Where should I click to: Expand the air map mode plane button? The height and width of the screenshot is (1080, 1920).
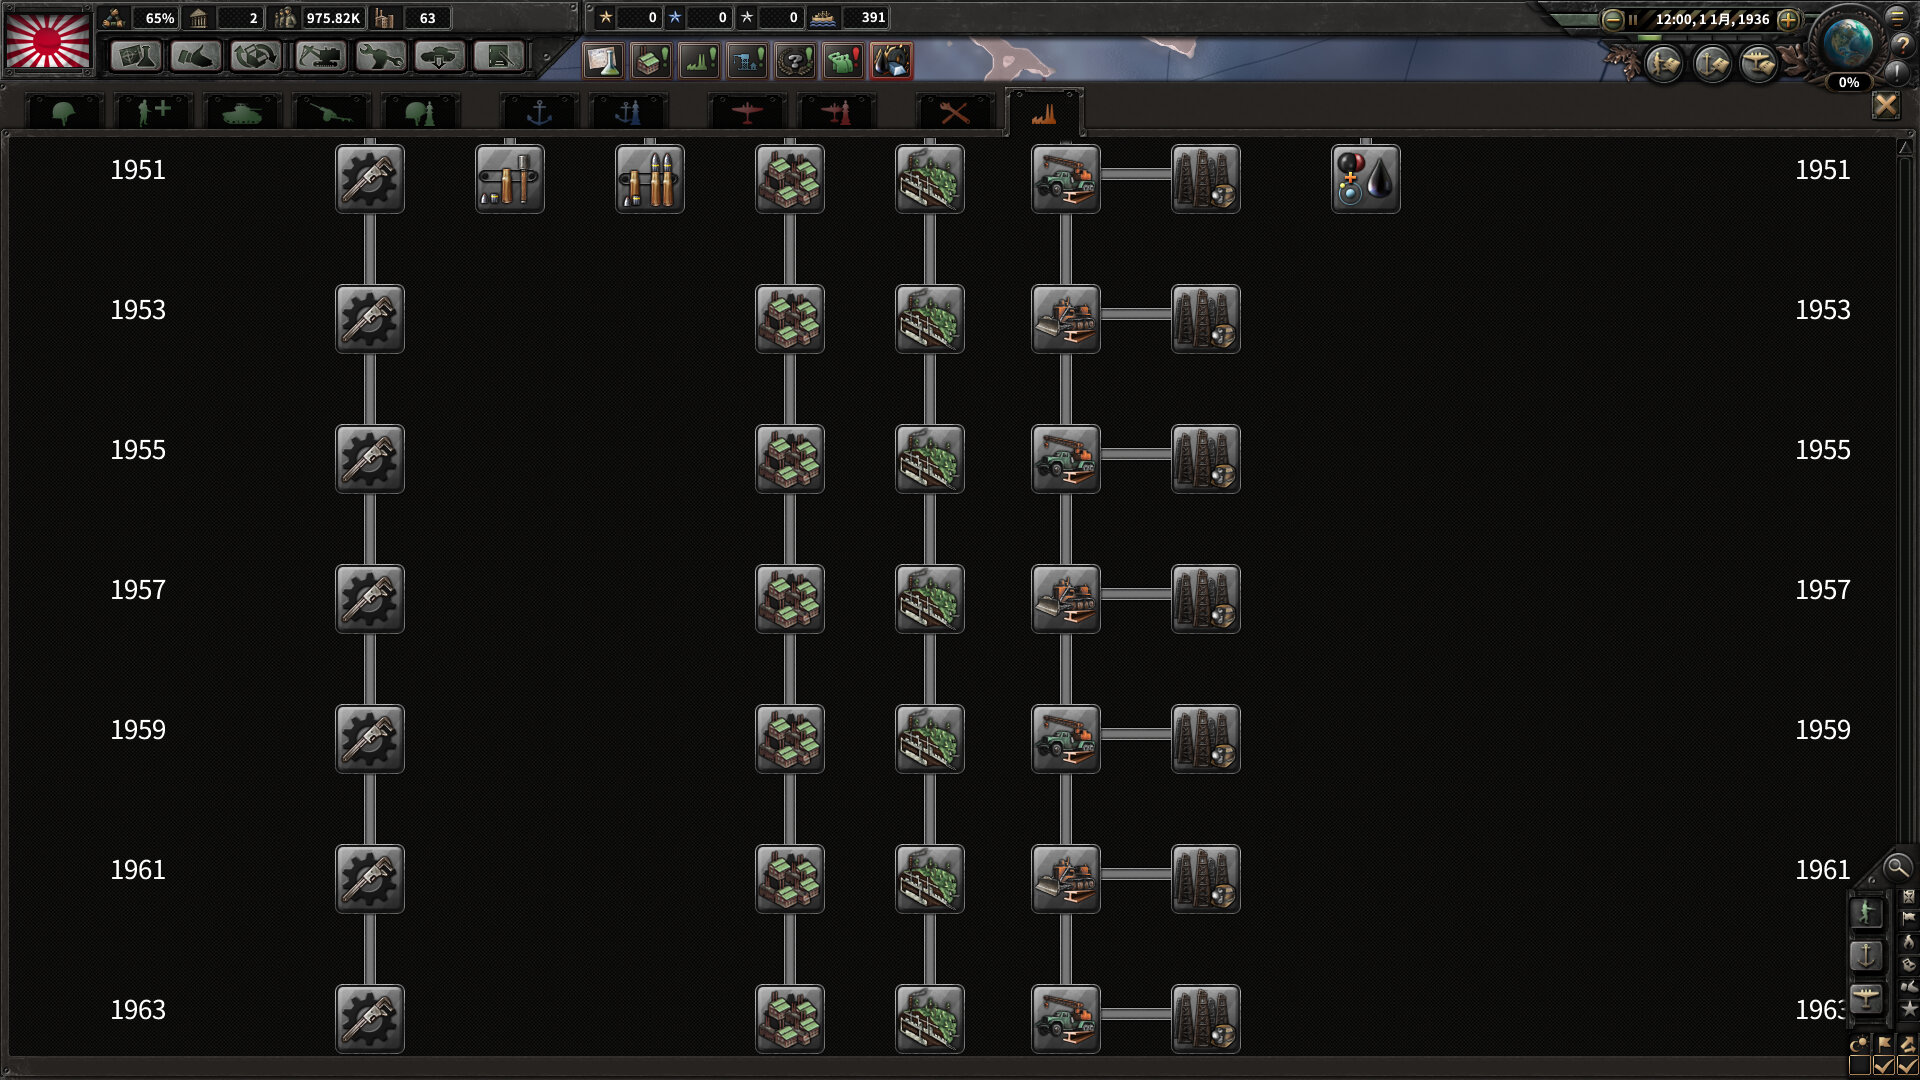pos(1866,998)
